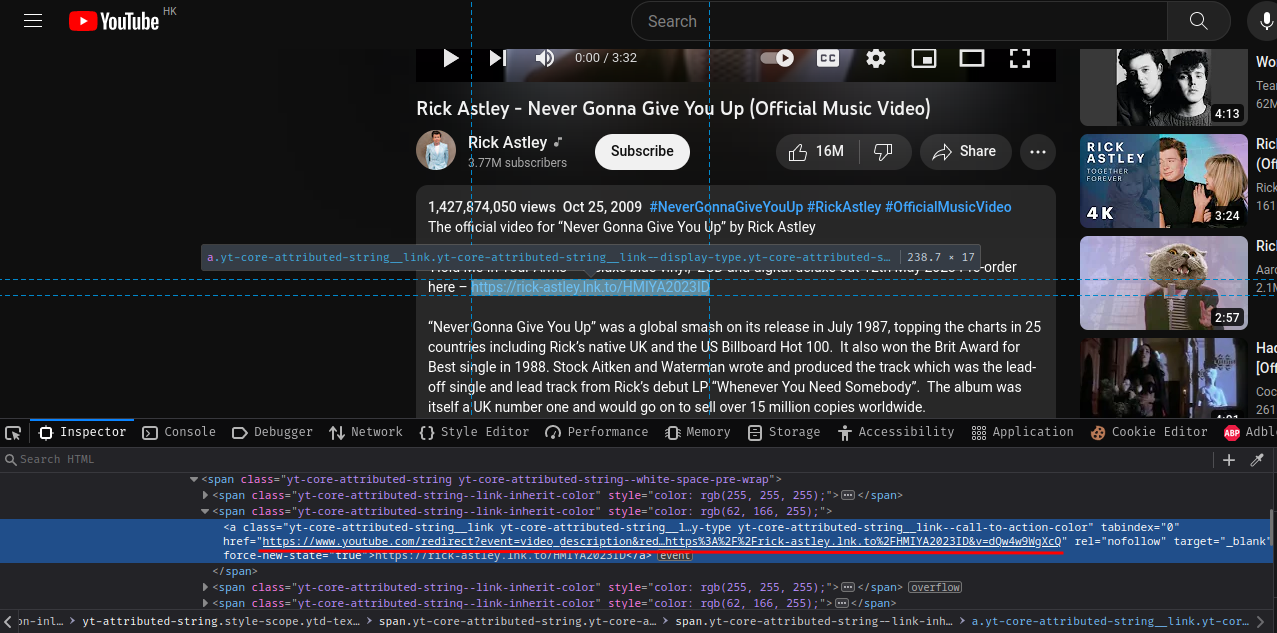Switch to the Storage tab
This screenshot has width=1277, height=633.
(784, 432)
